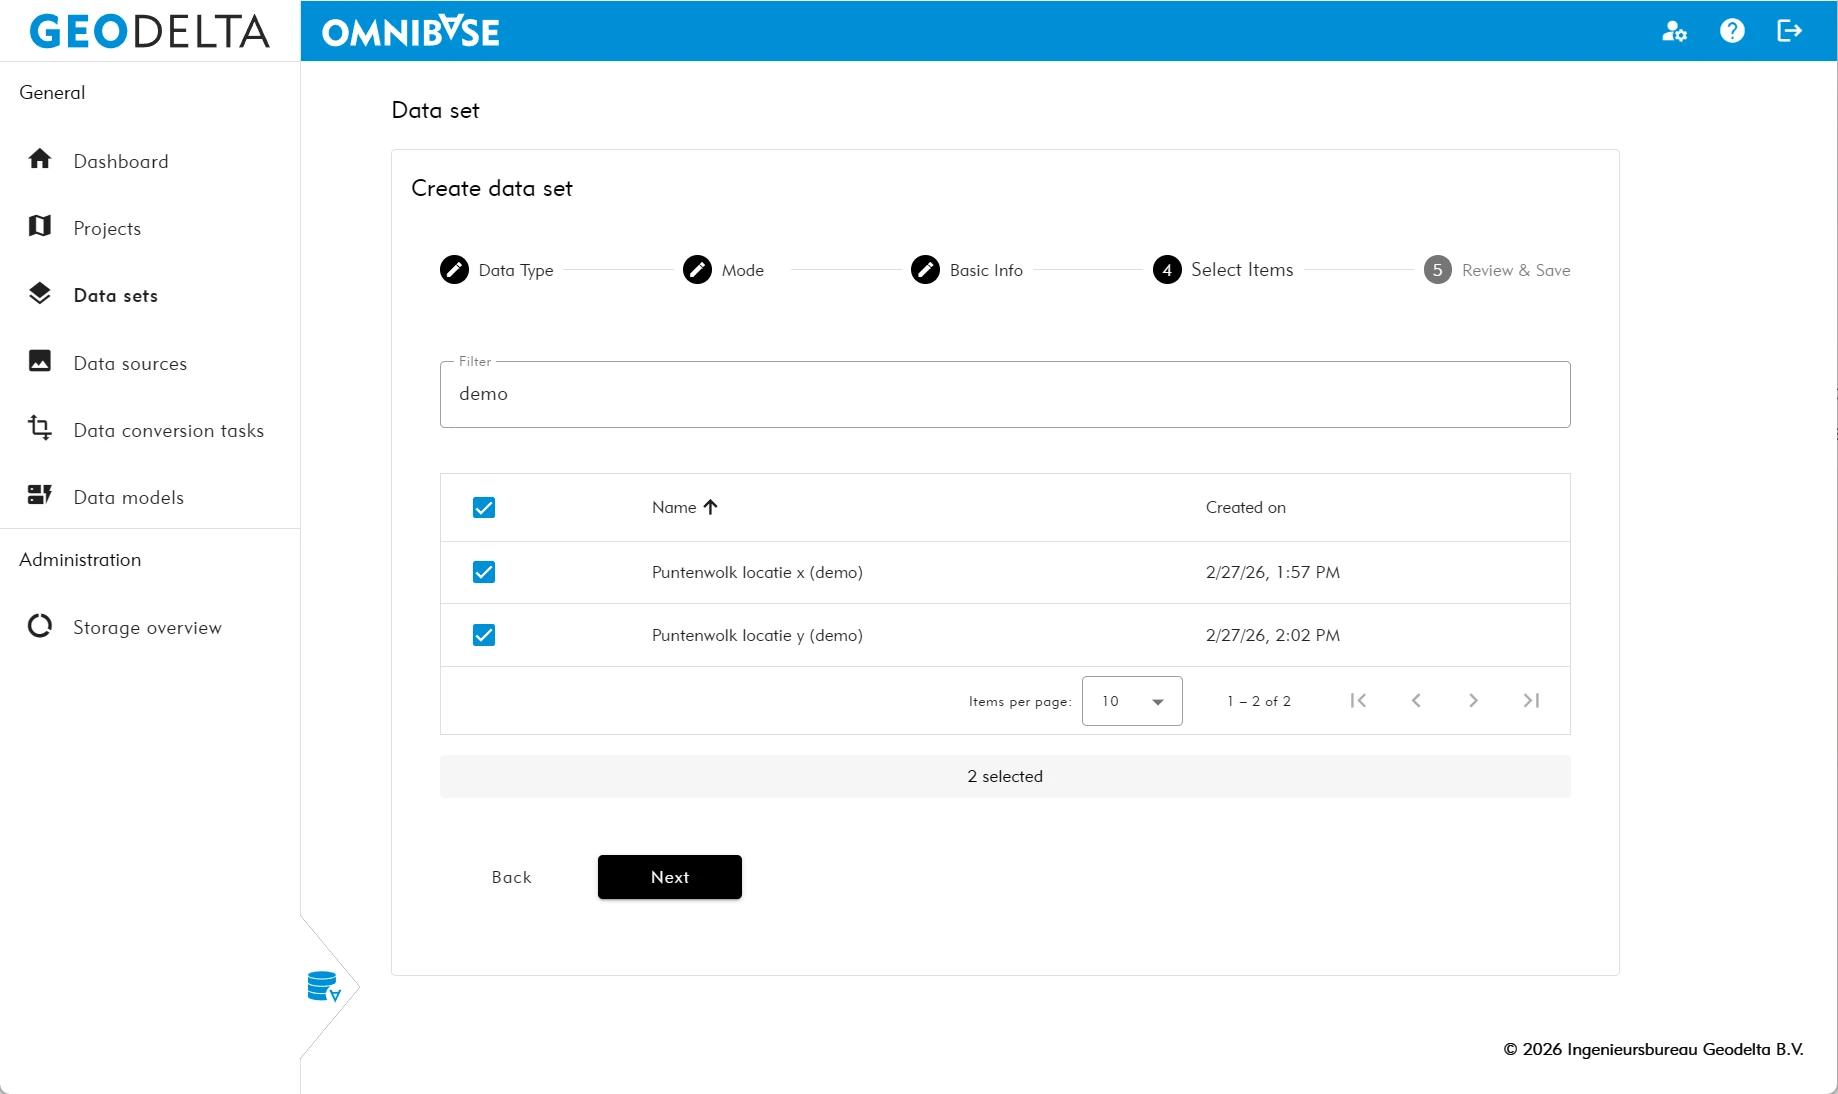
Task: Click the logout icon in top bar
Action: (1789, 31)
